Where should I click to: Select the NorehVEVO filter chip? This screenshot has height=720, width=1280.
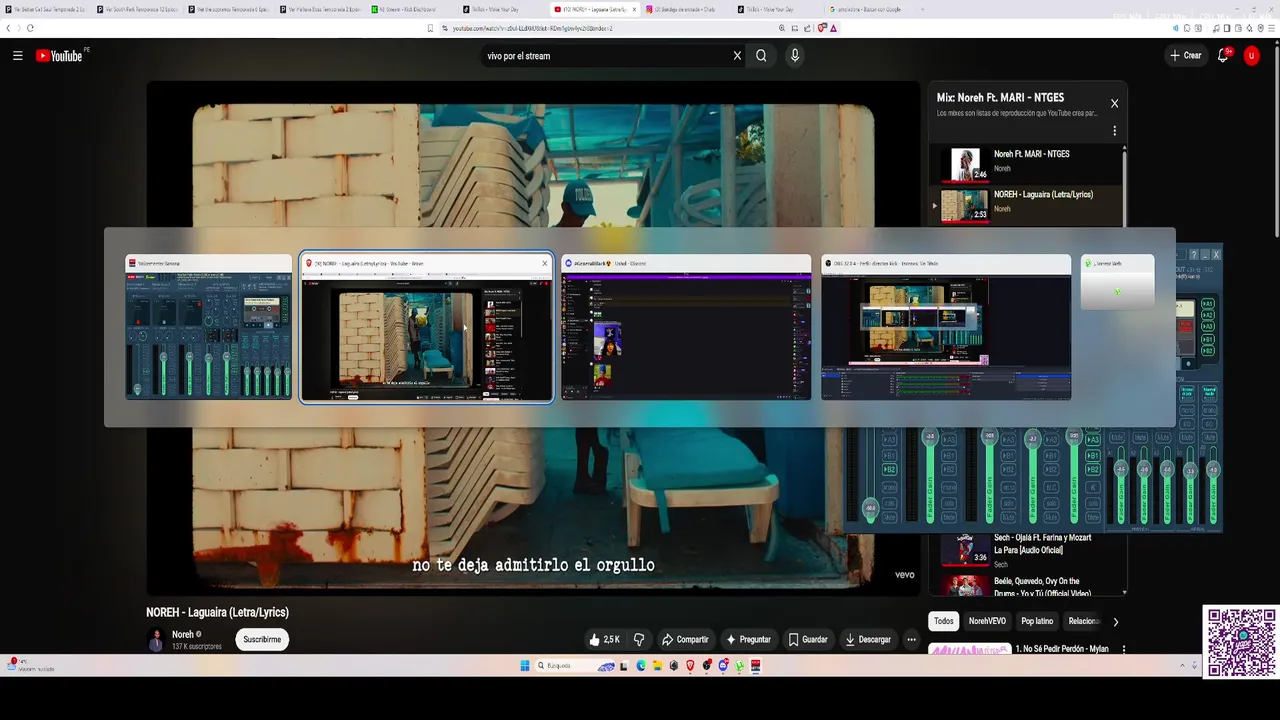(x=987, y=621)
